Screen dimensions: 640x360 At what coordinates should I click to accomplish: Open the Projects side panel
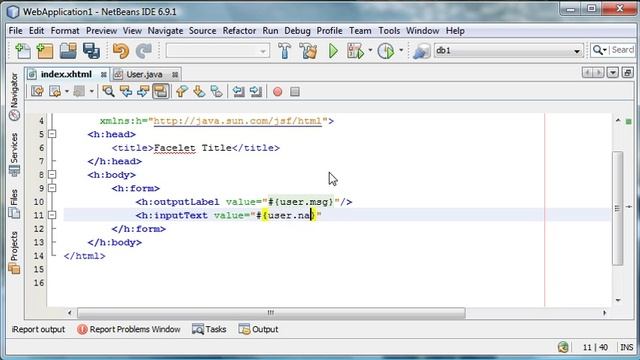pyautogui.click(x=14, y=252)
